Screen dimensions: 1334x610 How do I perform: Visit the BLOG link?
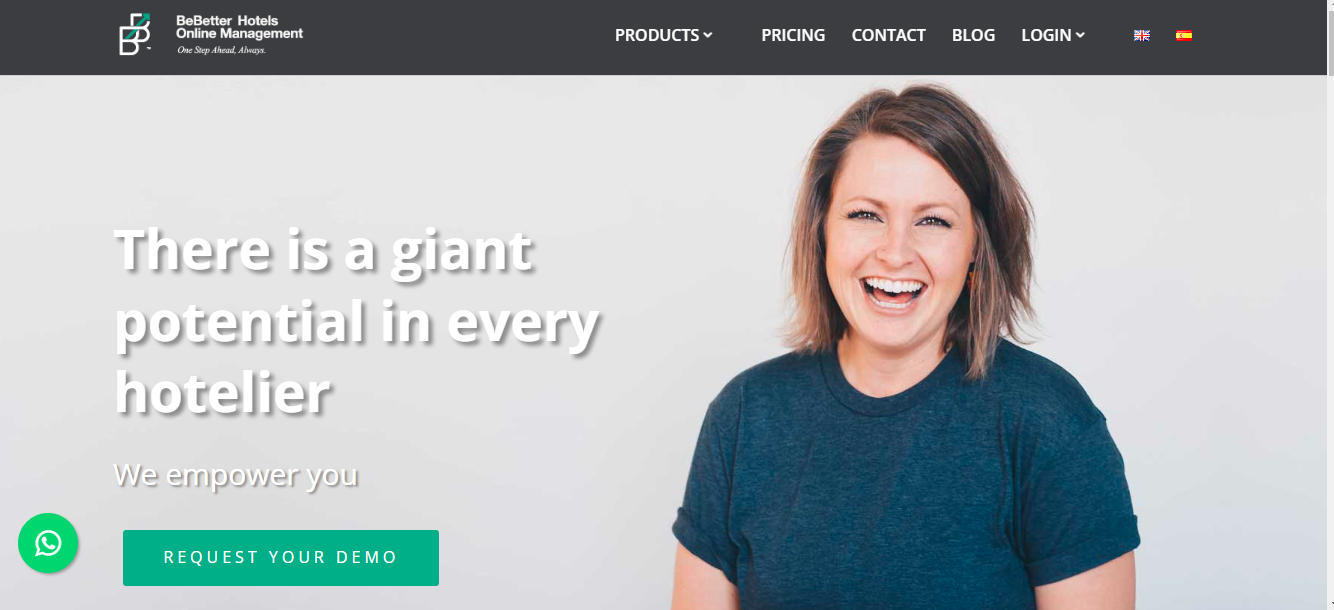973,35
